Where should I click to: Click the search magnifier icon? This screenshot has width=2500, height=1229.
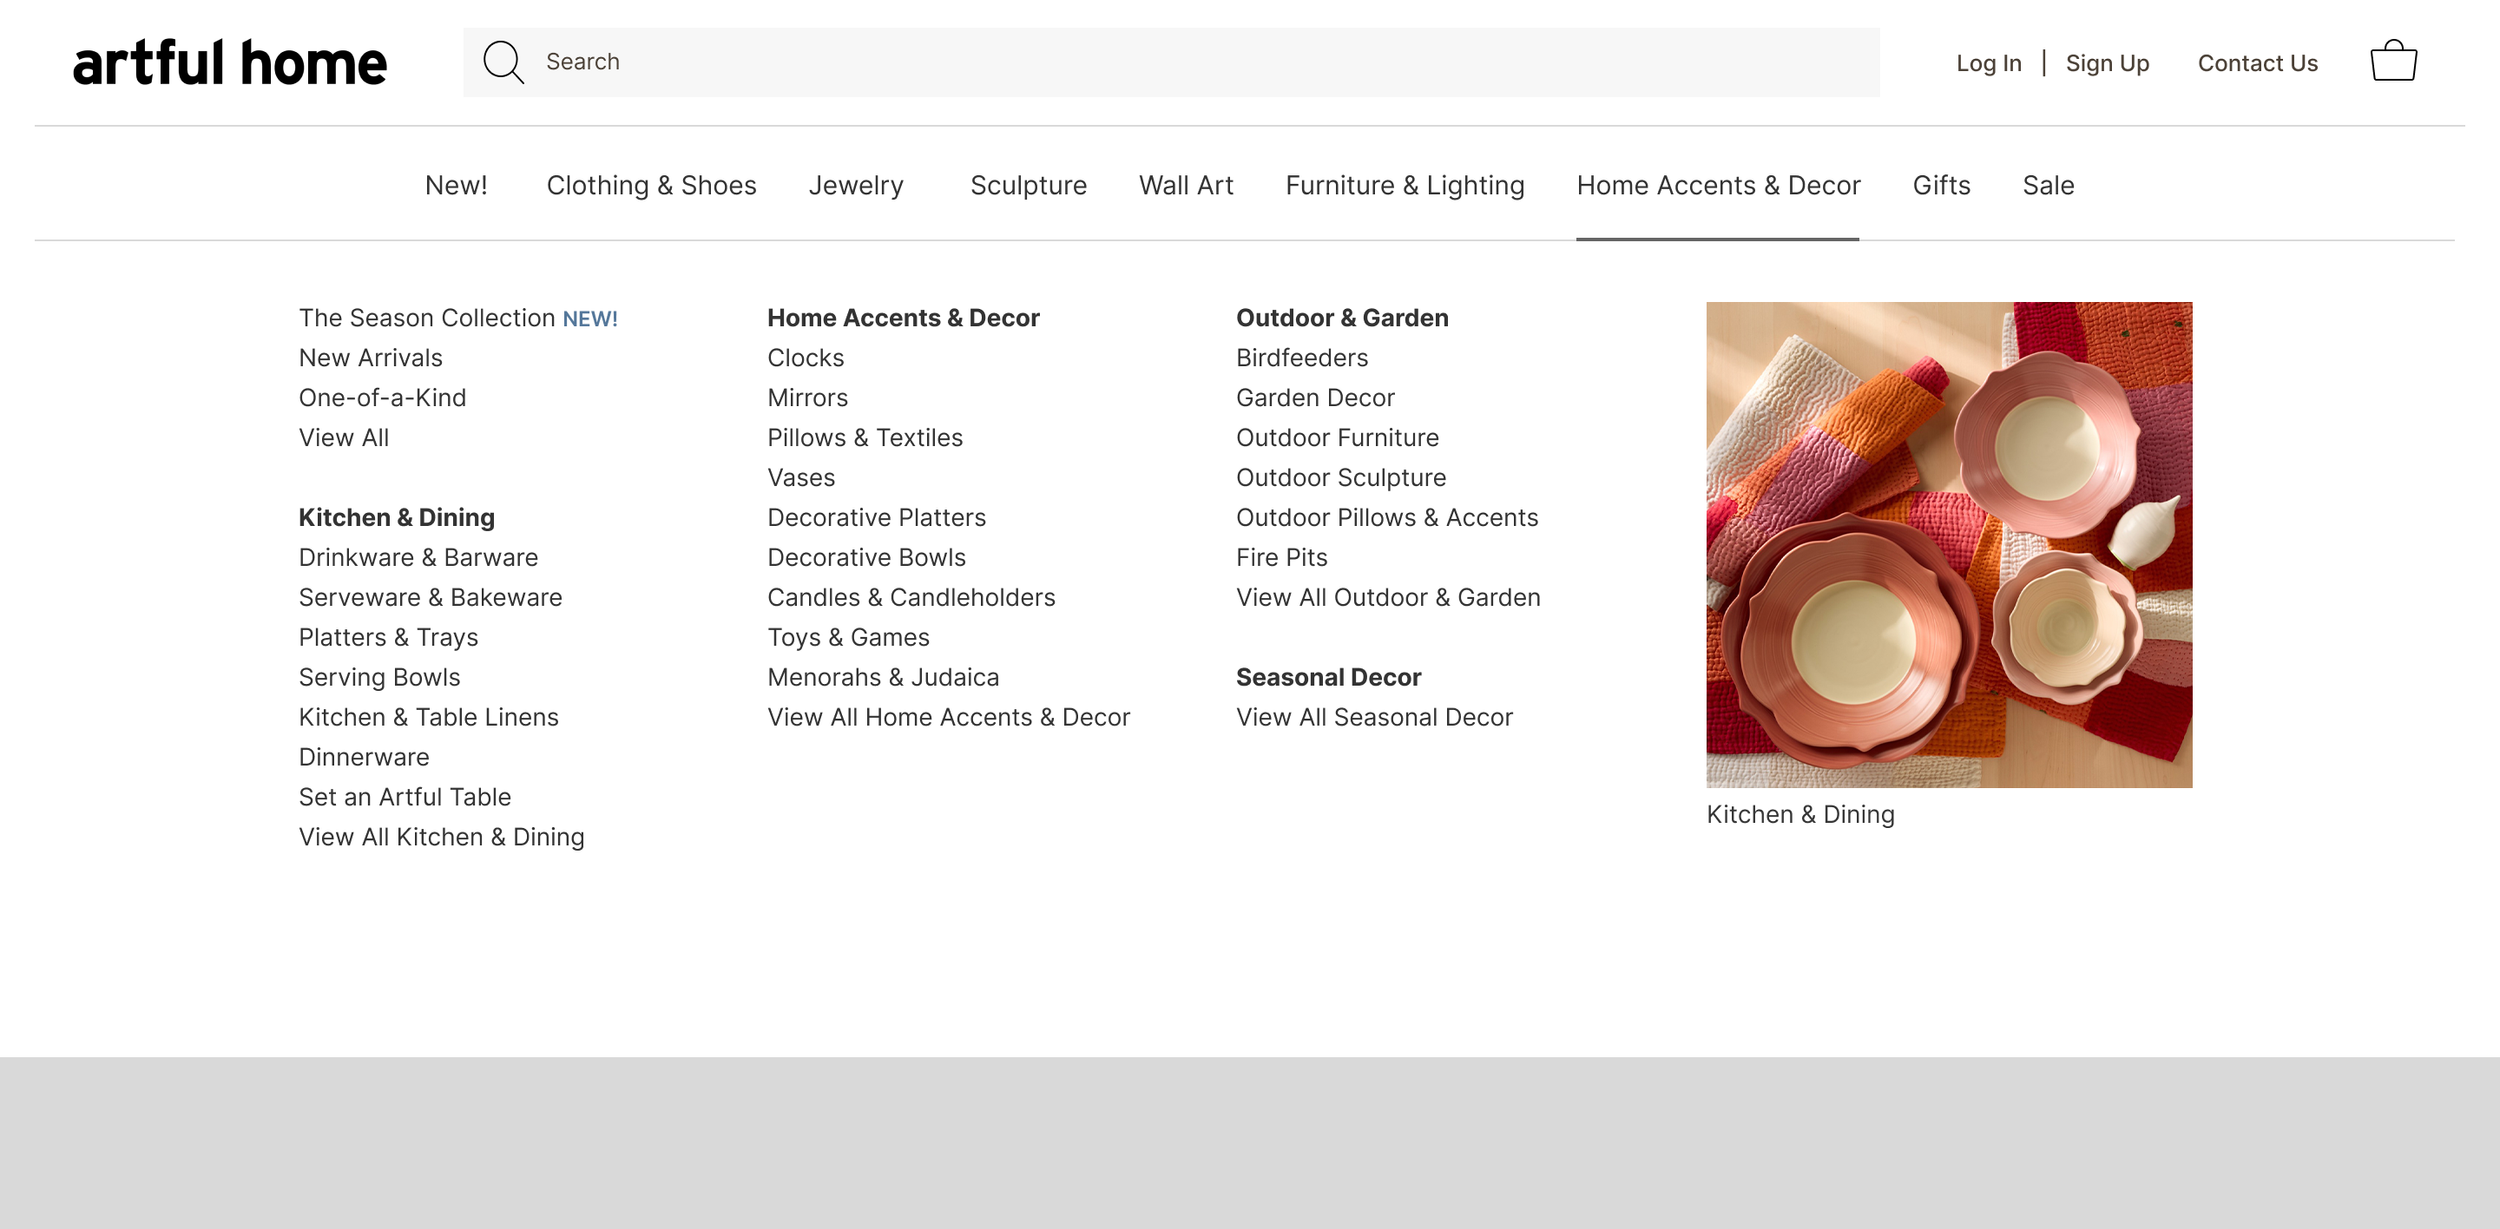503,62
